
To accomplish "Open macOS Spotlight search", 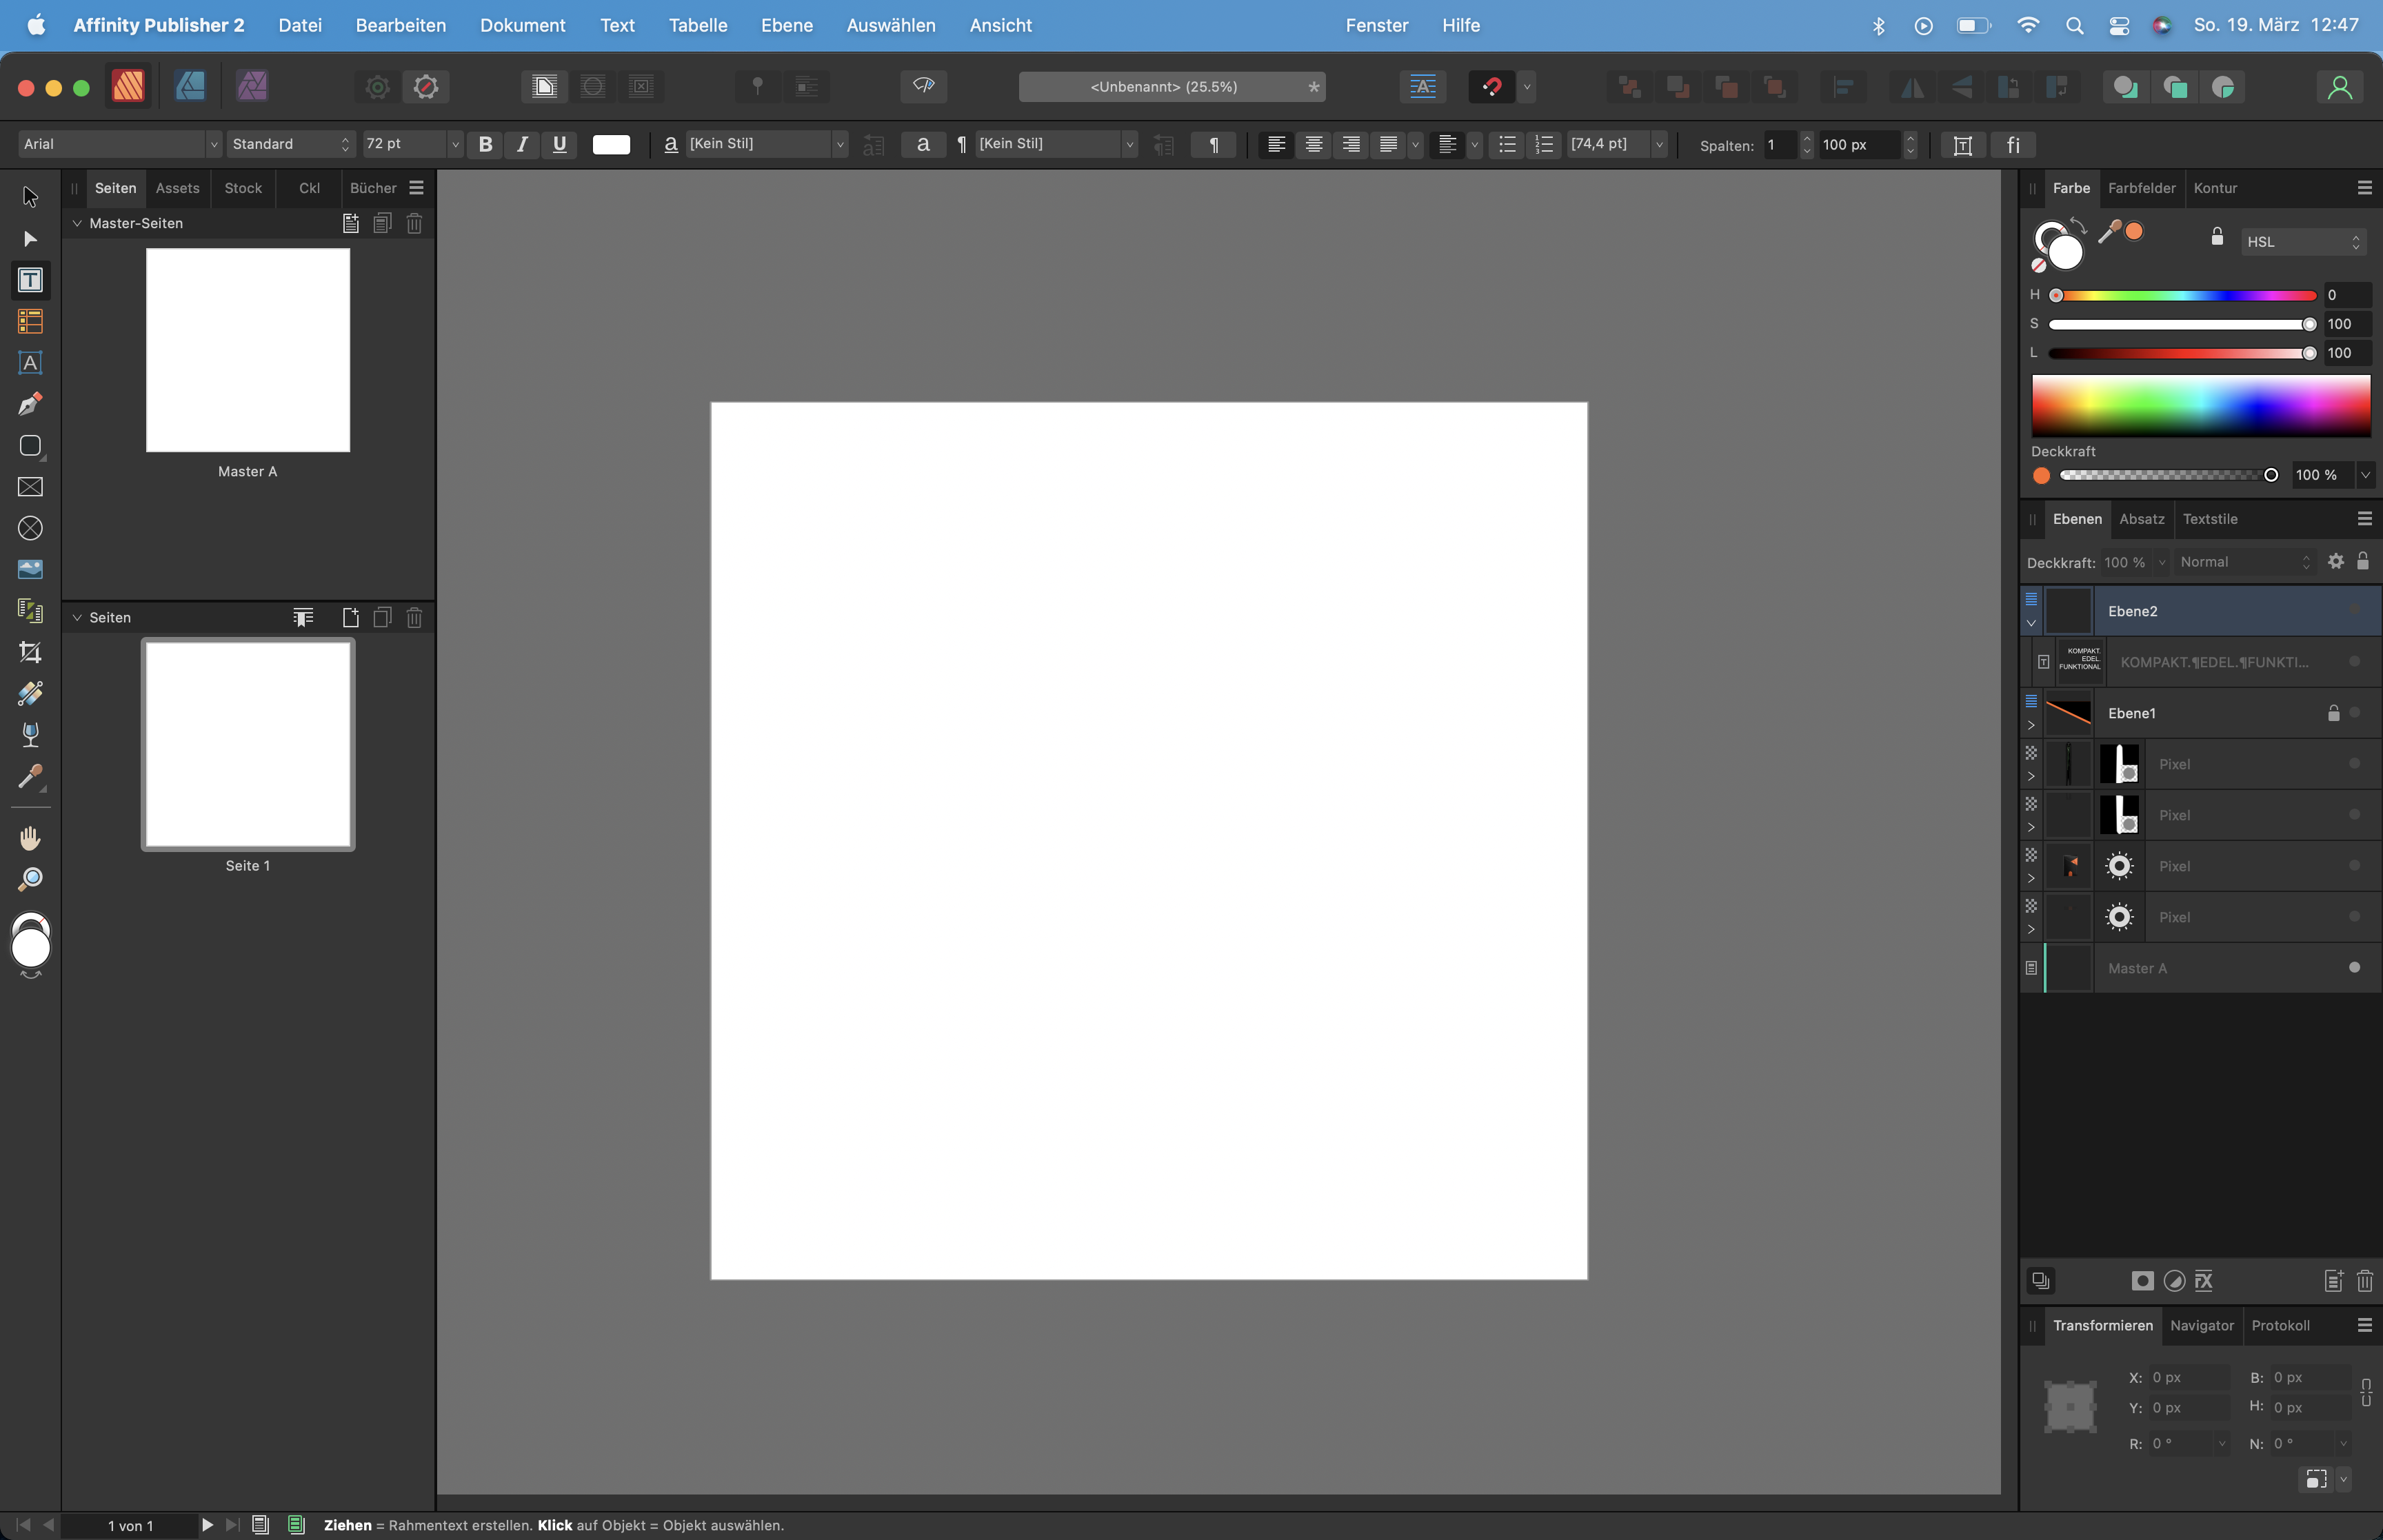I will pyautogui.click(x=2074, y=25).
